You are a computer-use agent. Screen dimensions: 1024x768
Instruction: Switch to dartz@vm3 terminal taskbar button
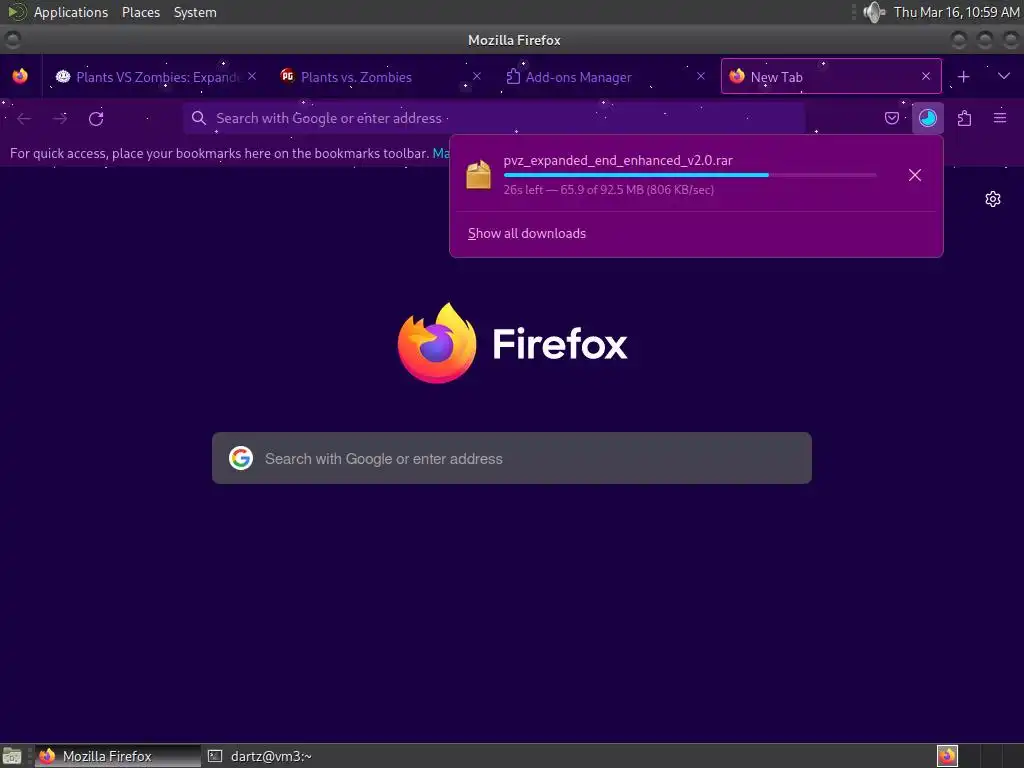coord(260,756)
